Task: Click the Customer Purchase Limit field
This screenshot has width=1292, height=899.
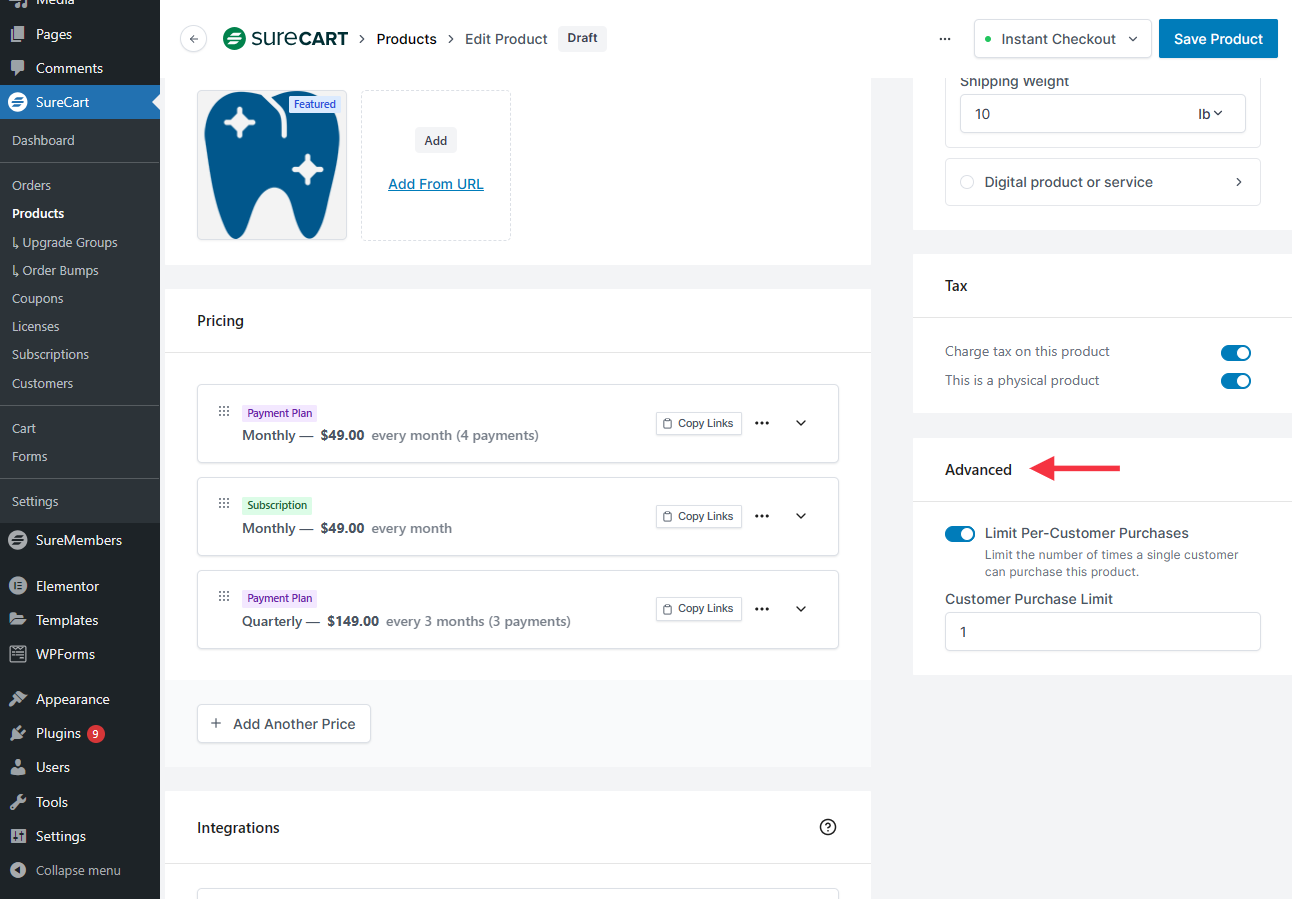Action: click(1102, 632)
